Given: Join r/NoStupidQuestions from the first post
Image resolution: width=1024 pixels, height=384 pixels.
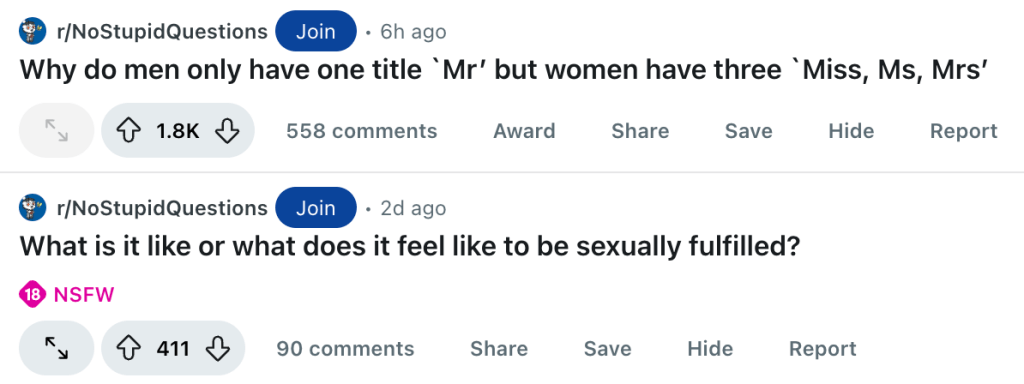Looking at the screenshot, I should coord(316,31).
